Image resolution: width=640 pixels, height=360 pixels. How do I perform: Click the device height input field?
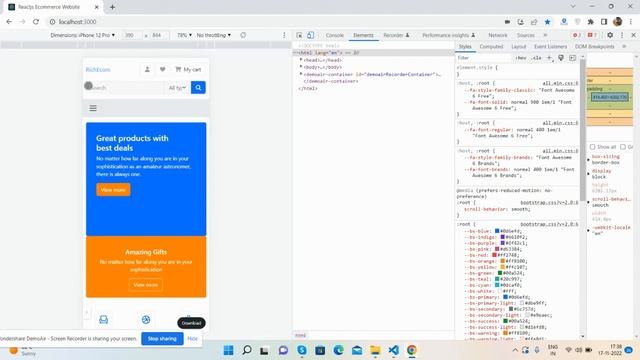point(159,35)
